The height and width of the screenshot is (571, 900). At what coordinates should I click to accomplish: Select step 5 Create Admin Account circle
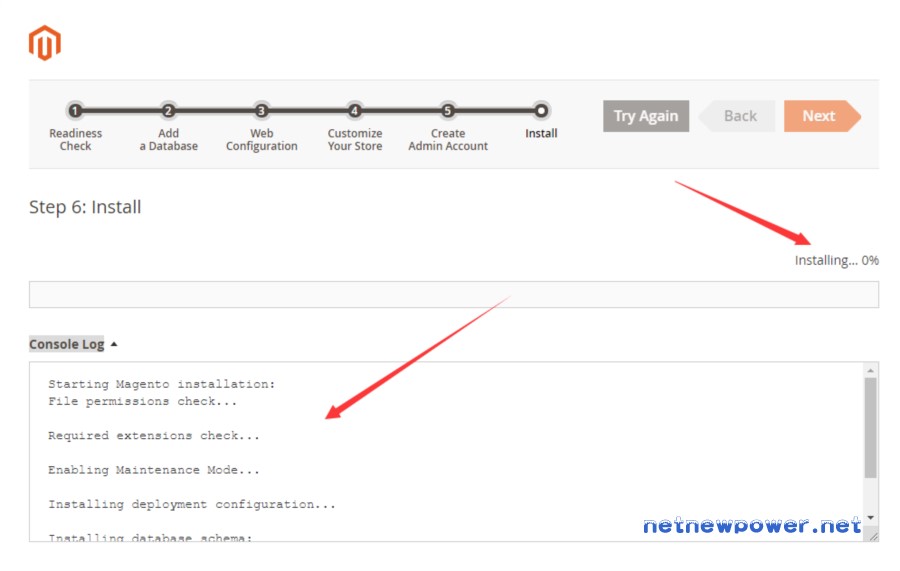(448, 110)
